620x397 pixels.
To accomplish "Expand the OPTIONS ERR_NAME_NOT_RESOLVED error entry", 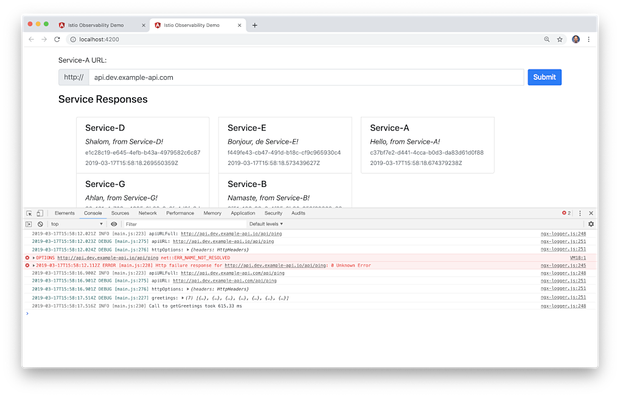I will (34, 258).
